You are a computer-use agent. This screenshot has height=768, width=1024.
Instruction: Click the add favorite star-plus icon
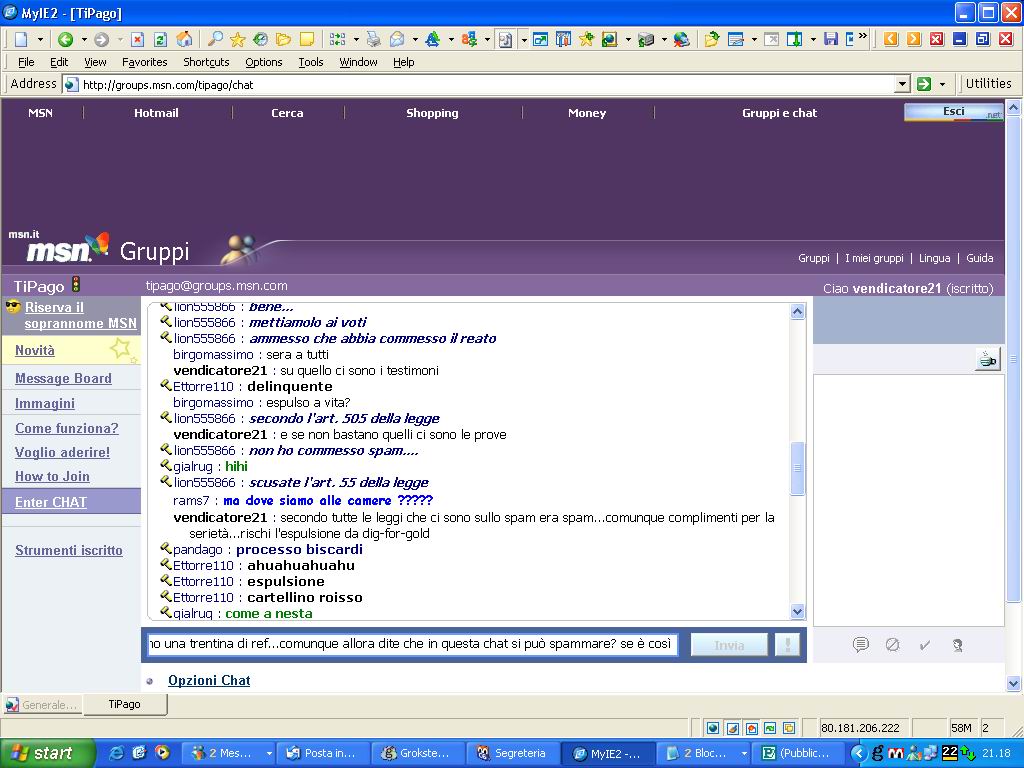[x=586, y=40]
